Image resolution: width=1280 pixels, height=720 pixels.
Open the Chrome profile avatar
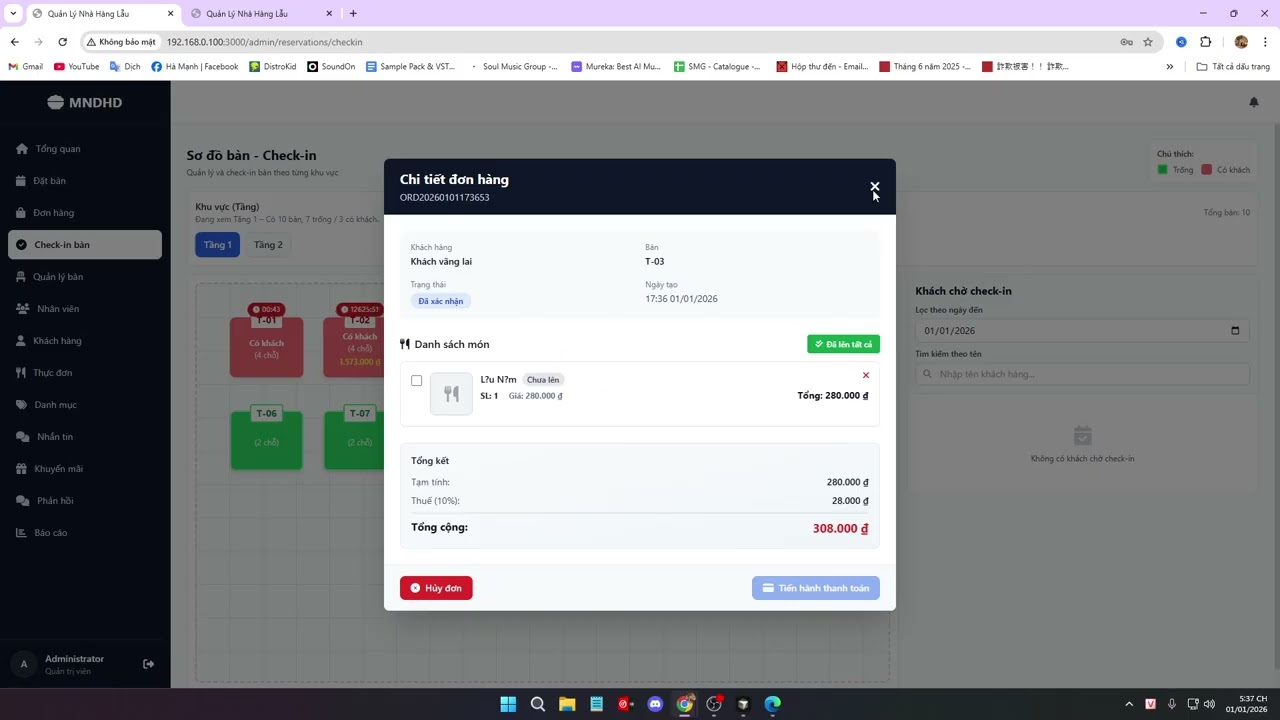(1241, 42)
